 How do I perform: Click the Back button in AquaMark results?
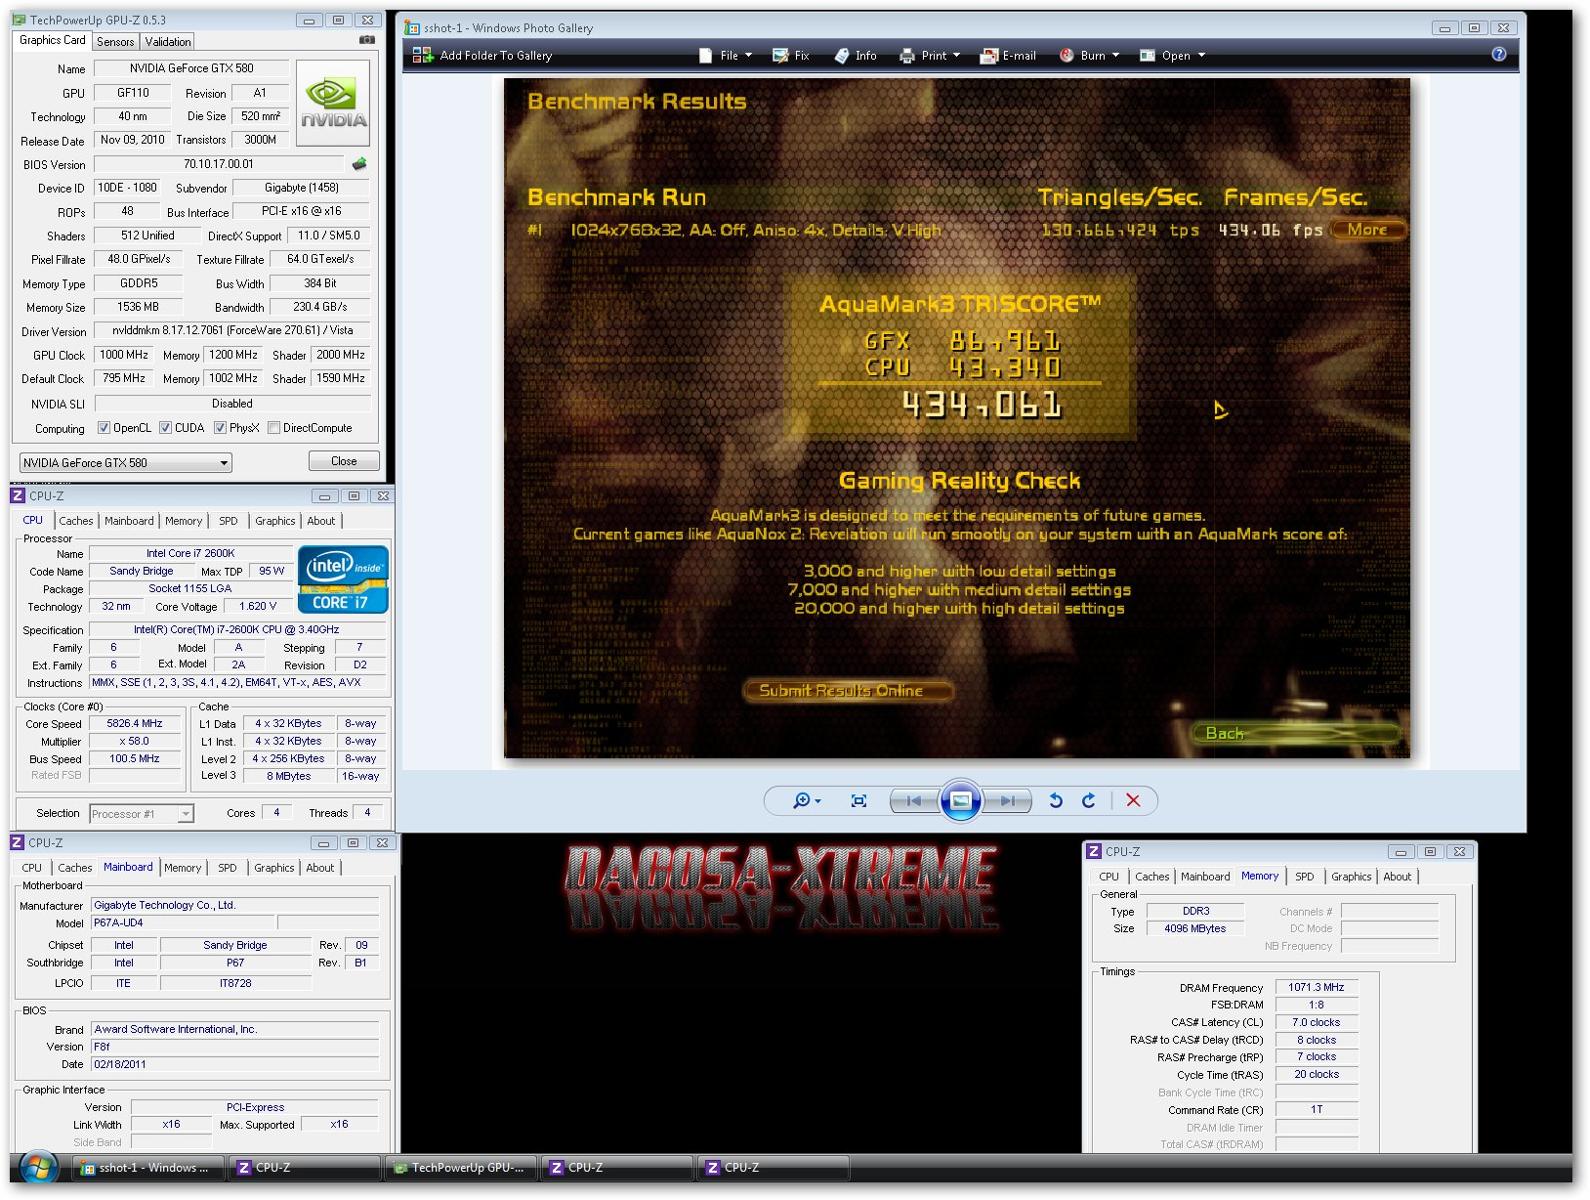pos(1294,734)
